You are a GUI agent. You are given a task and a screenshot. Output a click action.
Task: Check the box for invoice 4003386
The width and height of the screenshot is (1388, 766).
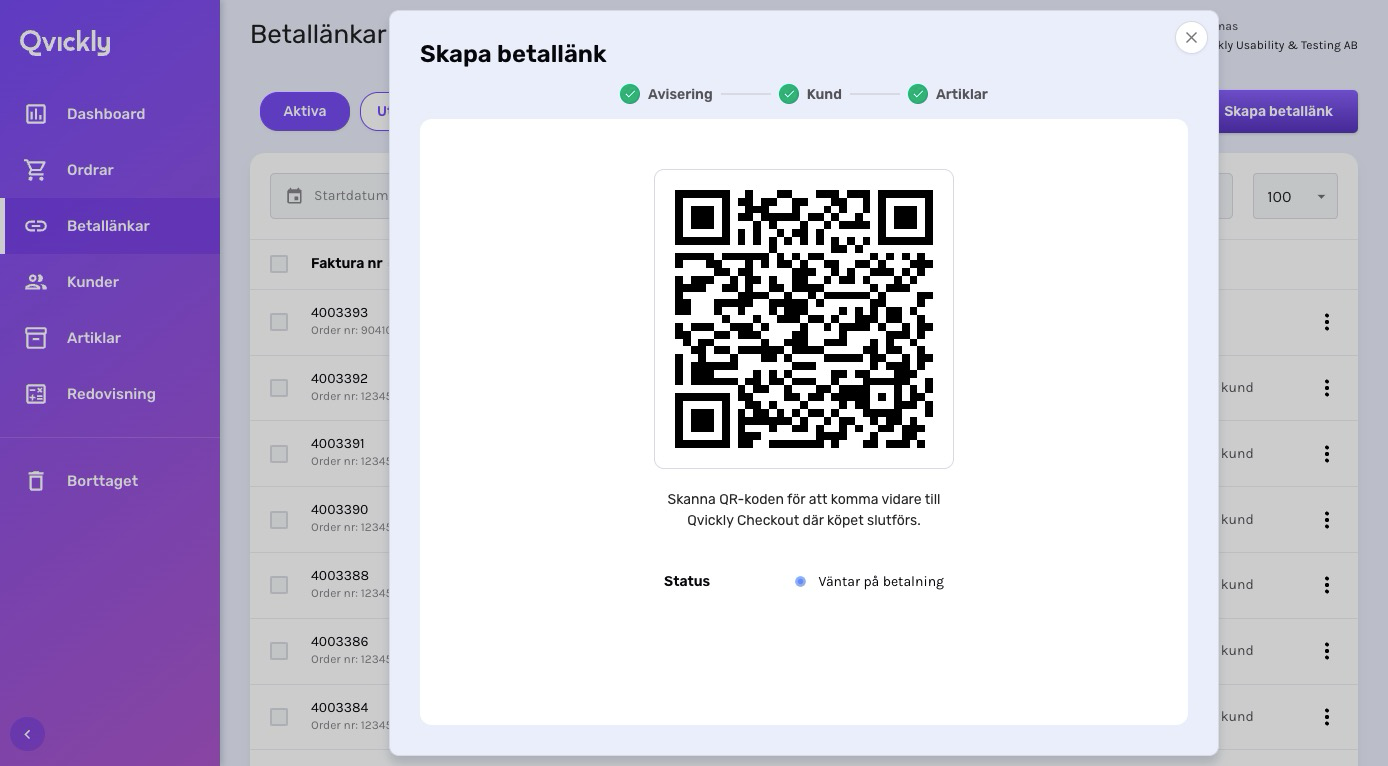tap(279, 651)
